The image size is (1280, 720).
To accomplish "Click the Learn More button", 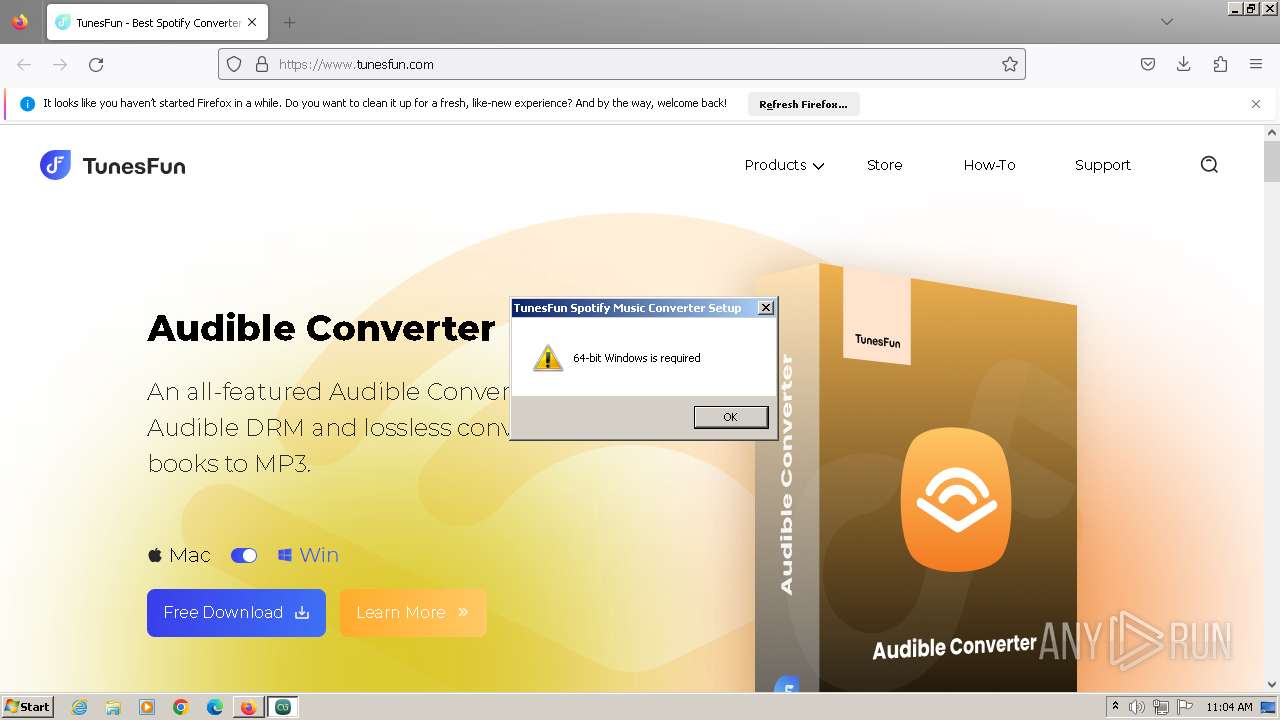I will click(x=413, y=613).
